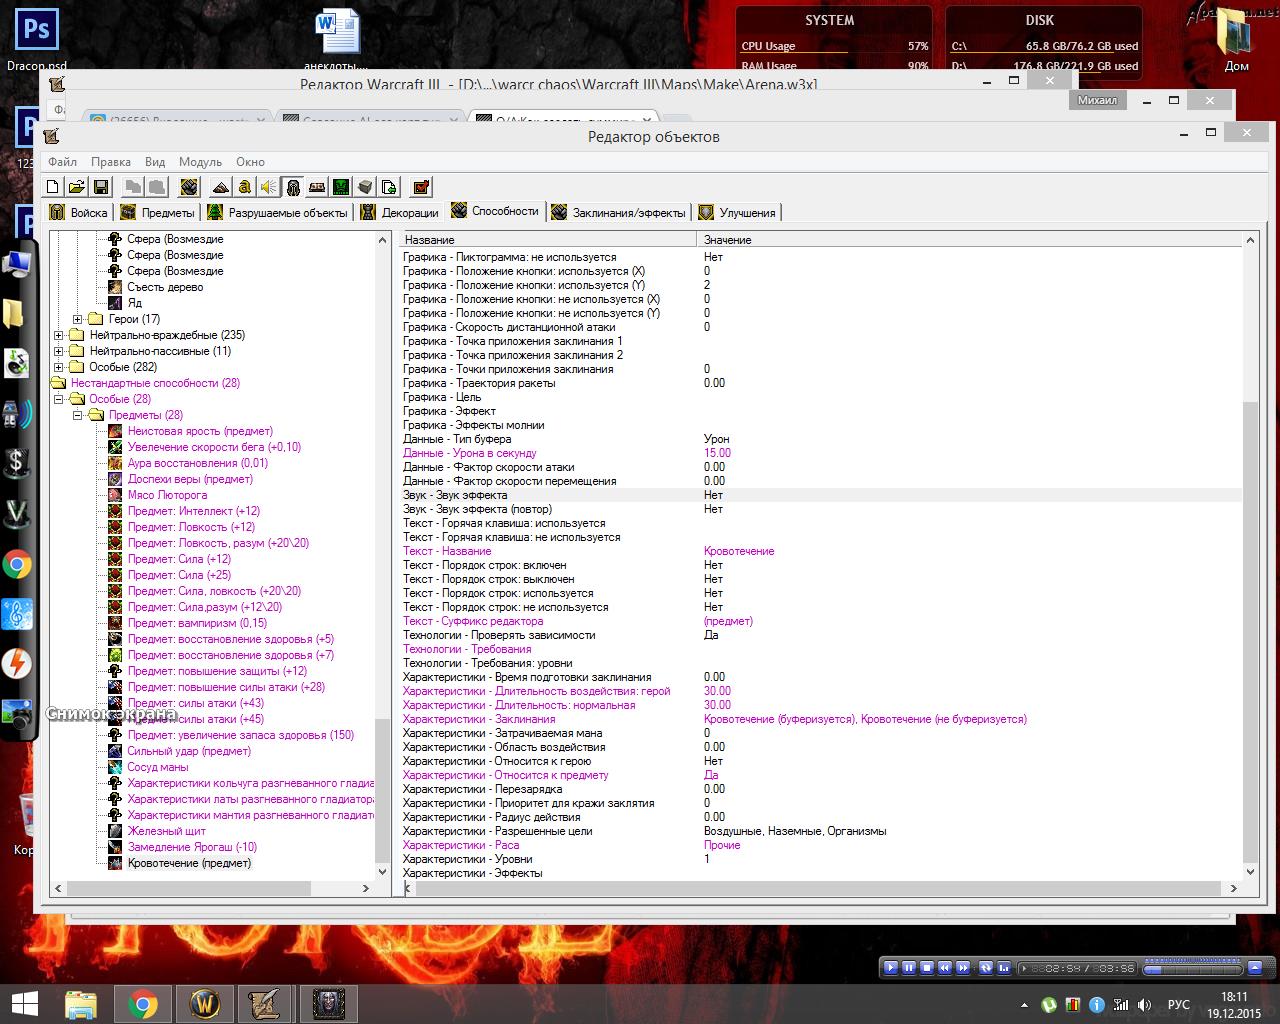Screen dimensions: 1280x1024
Task: Click the Save floppy disk icon
Action: click(101, 187)
